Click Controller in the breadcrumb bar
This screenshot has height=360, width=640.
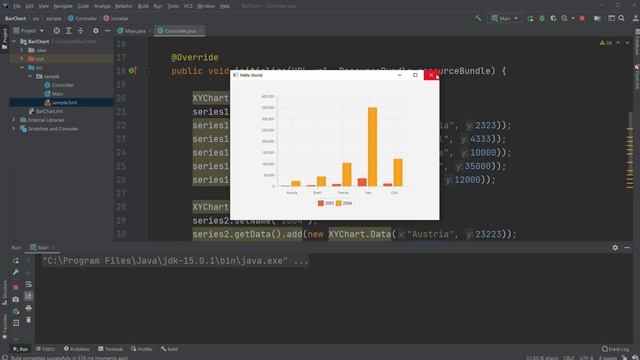point(82,18)
